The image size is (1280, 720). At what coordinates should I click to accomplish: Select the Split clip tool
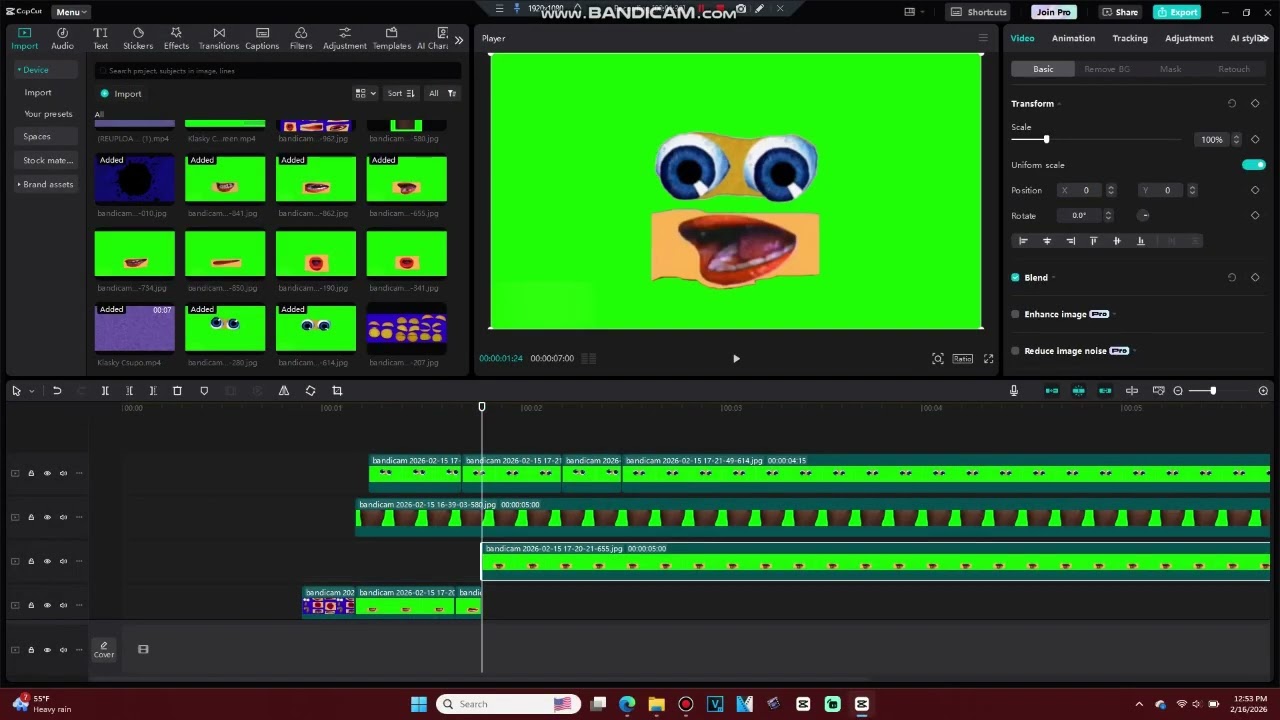[105, 391]
